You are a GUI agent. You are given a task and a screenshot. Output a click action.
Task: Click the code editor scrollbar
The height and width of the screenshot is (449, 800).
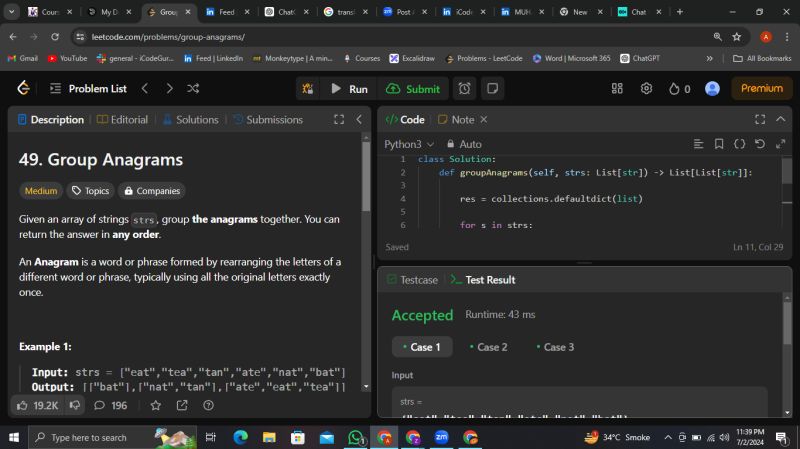tap(787, 171)
